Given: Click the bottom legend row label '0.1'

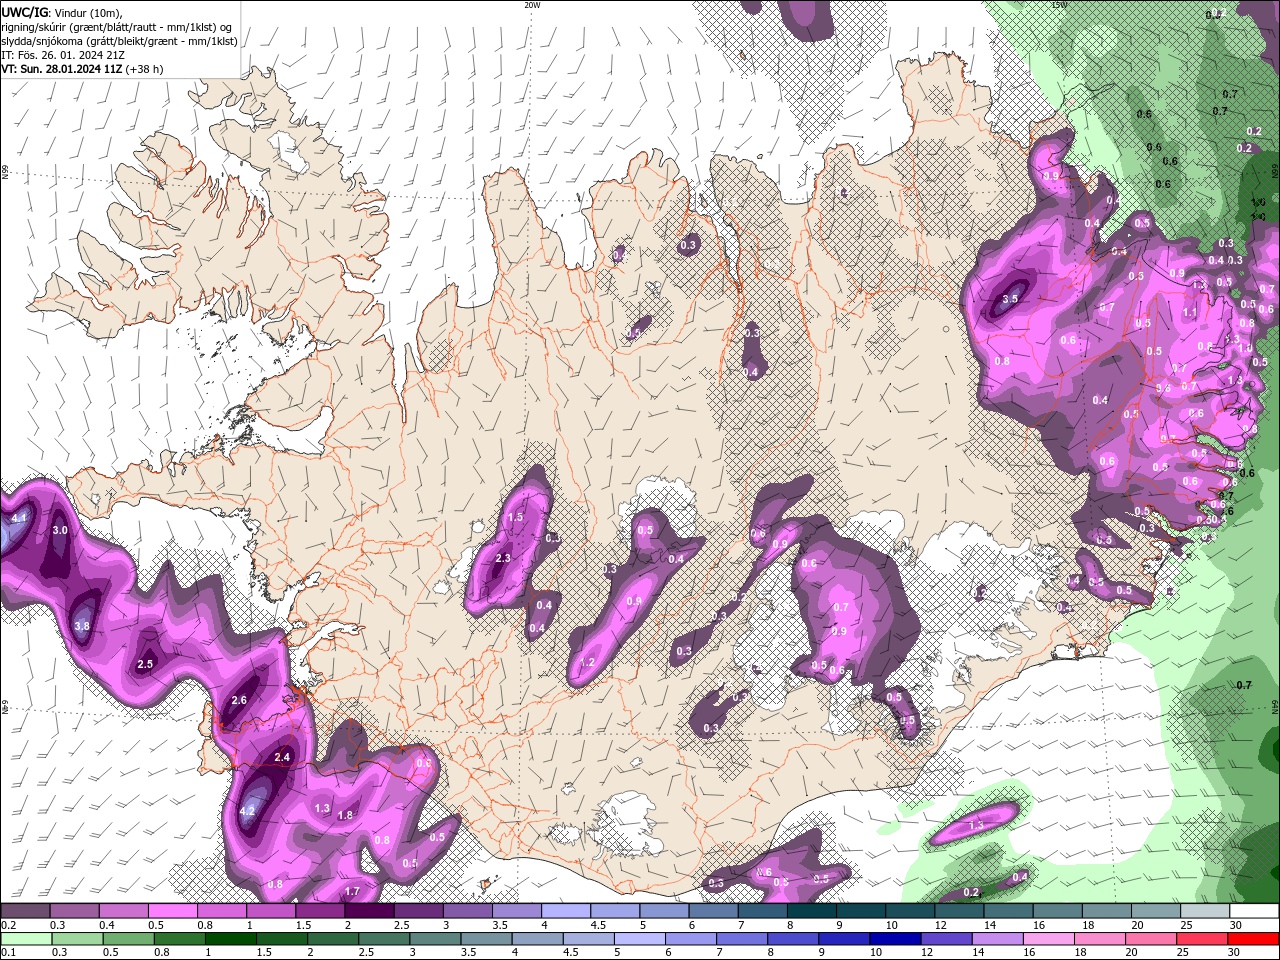Looking at the screenshot, I should click(8, 953).
